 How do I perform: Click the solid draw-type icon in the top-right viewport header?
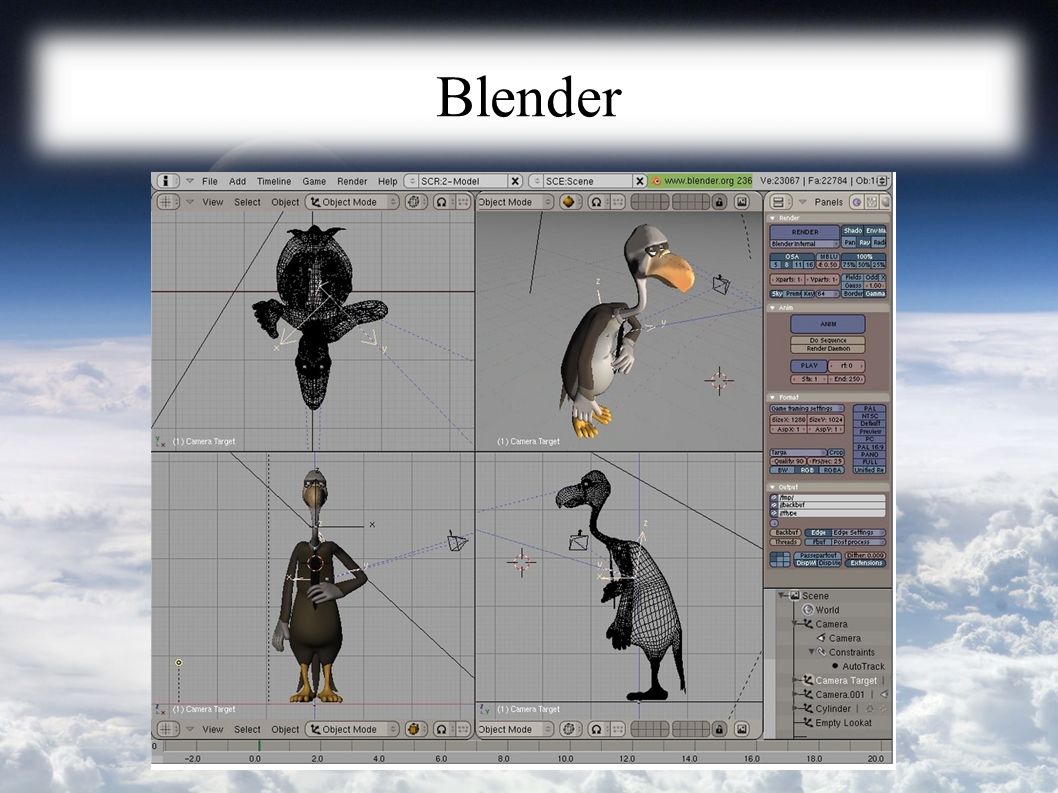click(x=568, y=202)
